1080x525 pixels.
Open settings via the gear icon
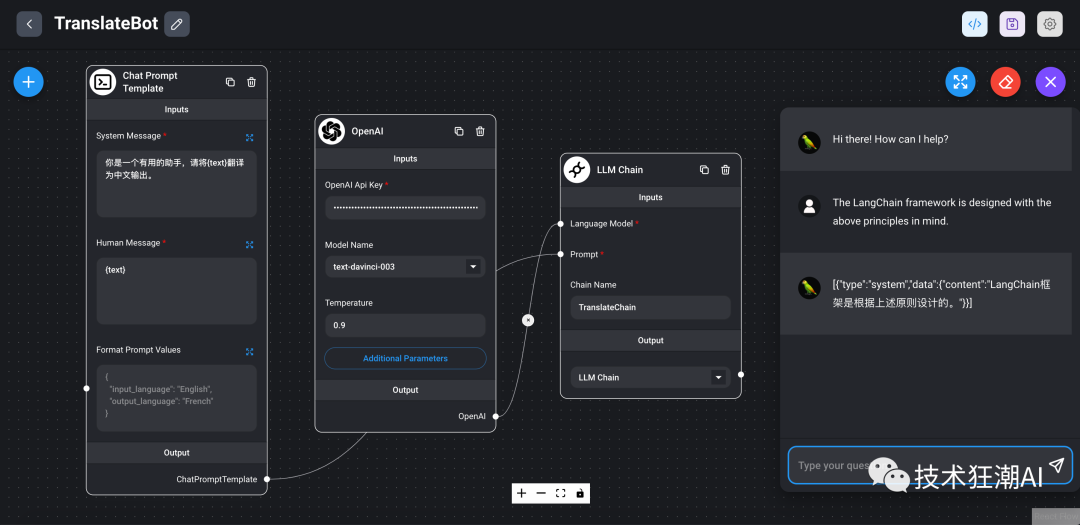[x=1050, y=24]
